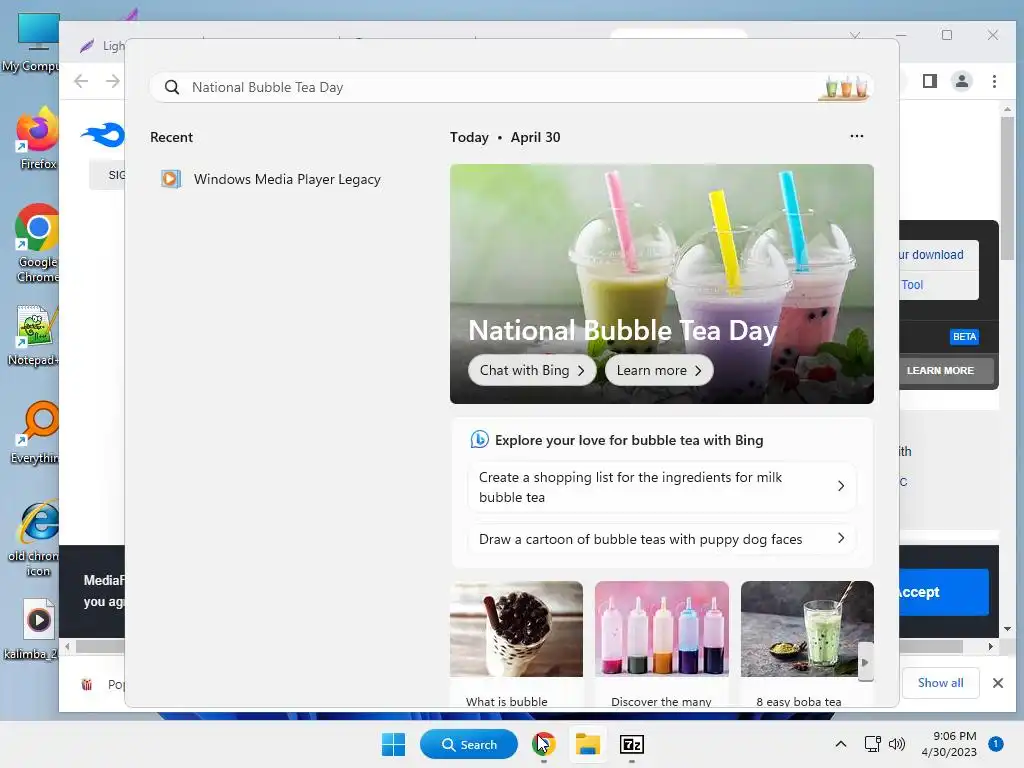This screenshot has height=768, width=1024.
Task: Click the National Bubble Tea Day search field
Action: (511, 88)
